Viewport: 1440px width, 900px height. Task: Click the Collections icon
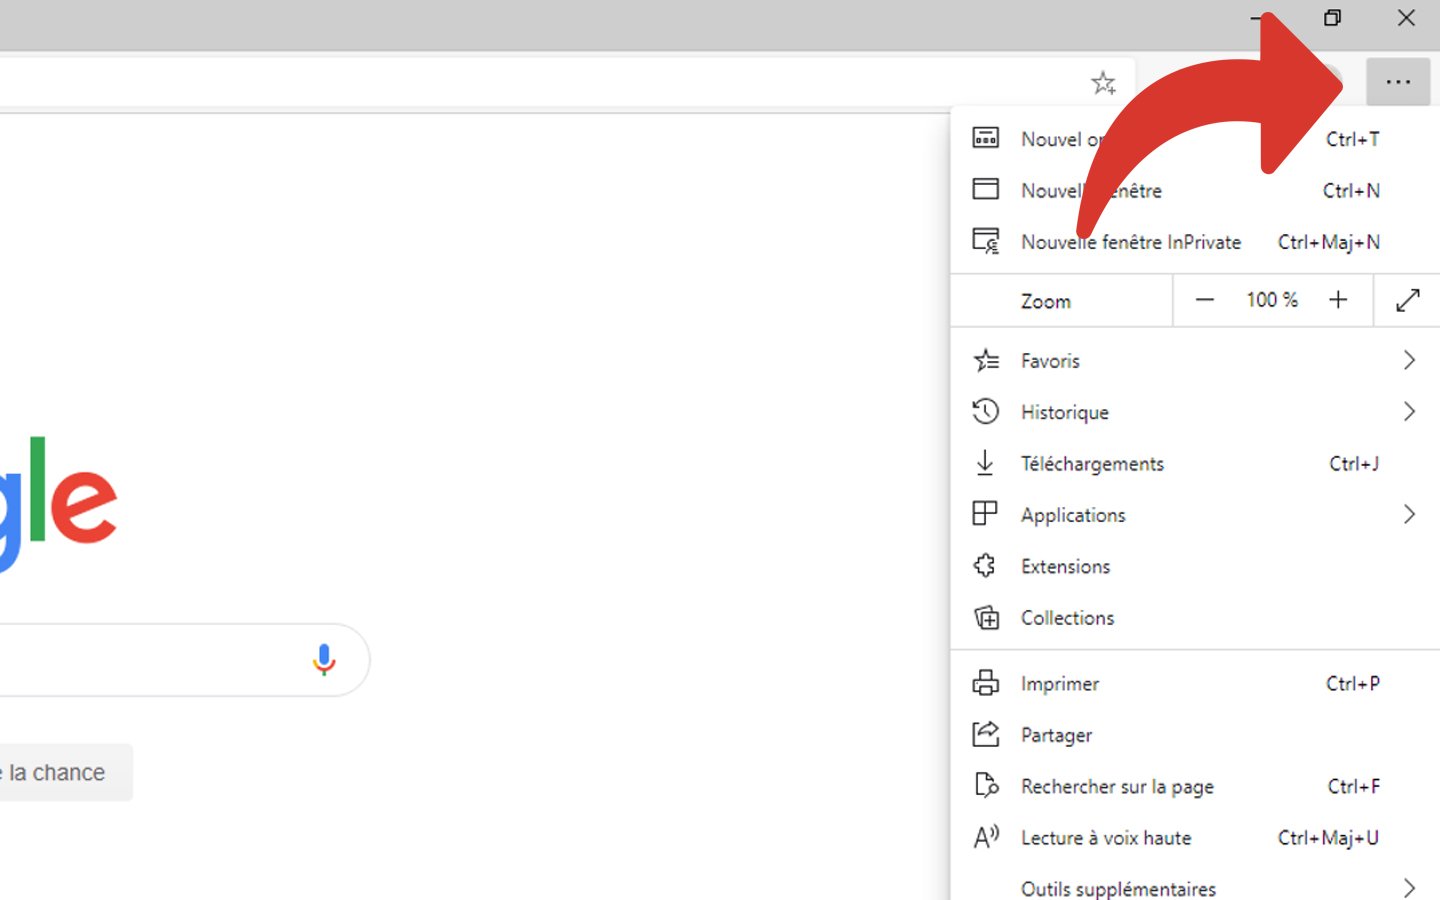coord(986,617)
